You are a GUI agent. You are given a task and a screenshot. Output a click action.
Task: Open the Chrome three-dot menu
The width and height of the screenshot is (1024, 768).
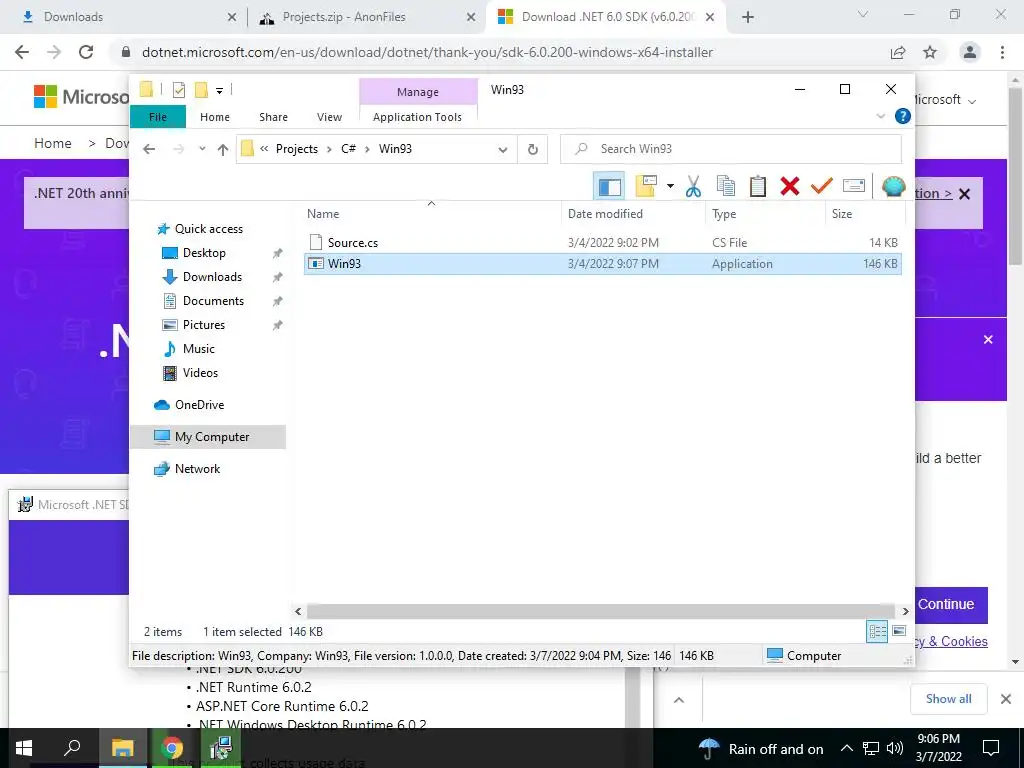[x=1002, y=52]
